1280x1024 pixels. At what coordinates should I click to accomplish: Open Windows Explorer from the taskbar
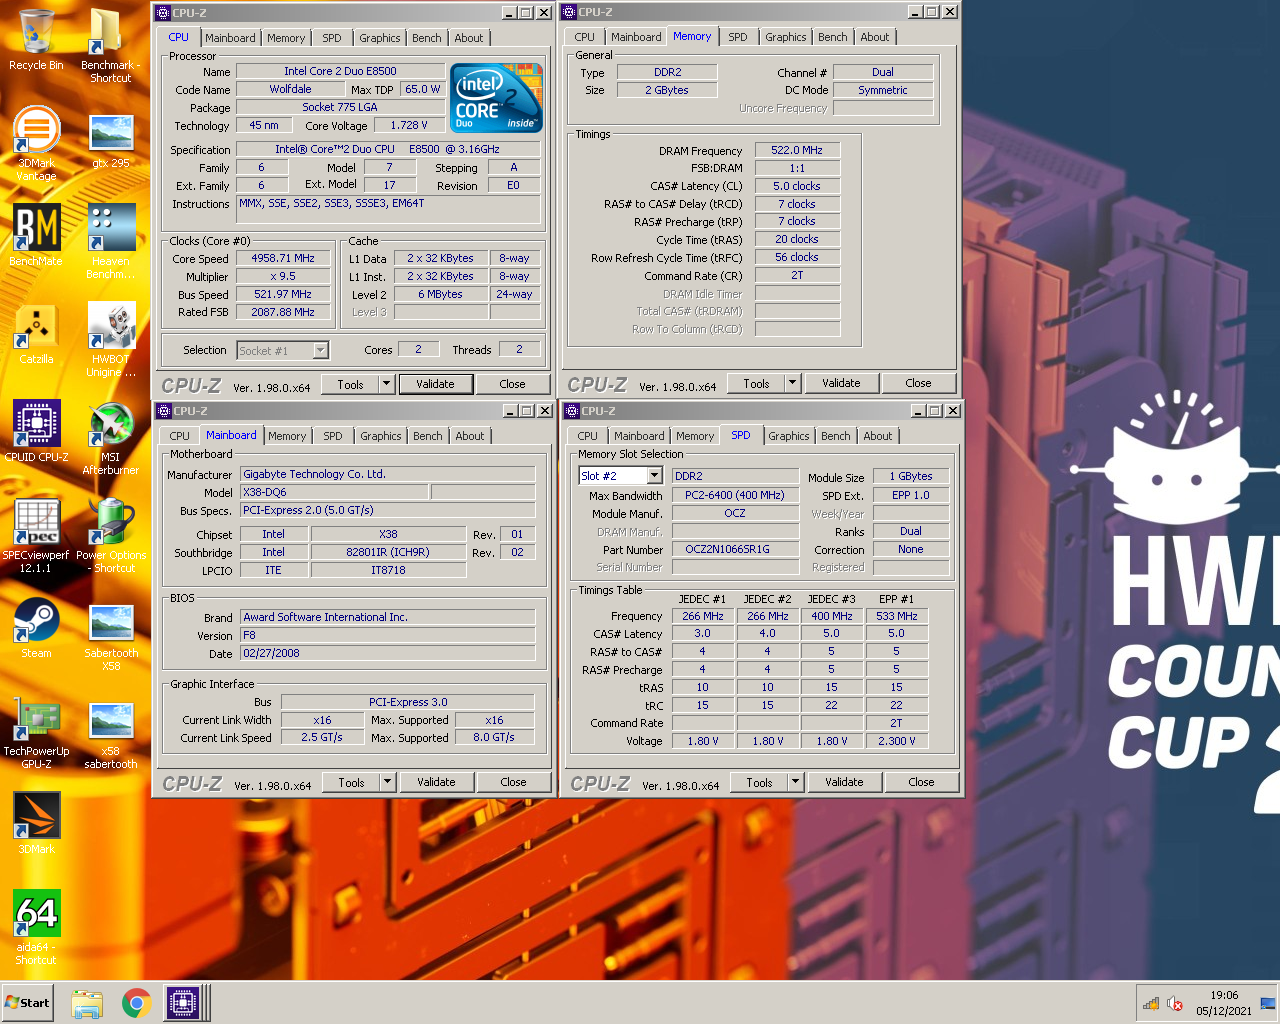pyautogui.click(x=87, y=1003)
